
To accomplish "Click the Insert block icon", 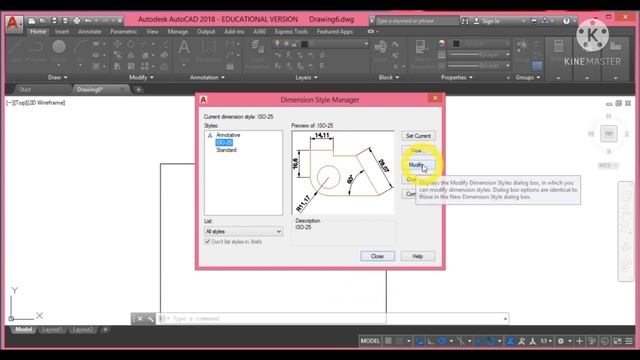I will click(380, 50).
